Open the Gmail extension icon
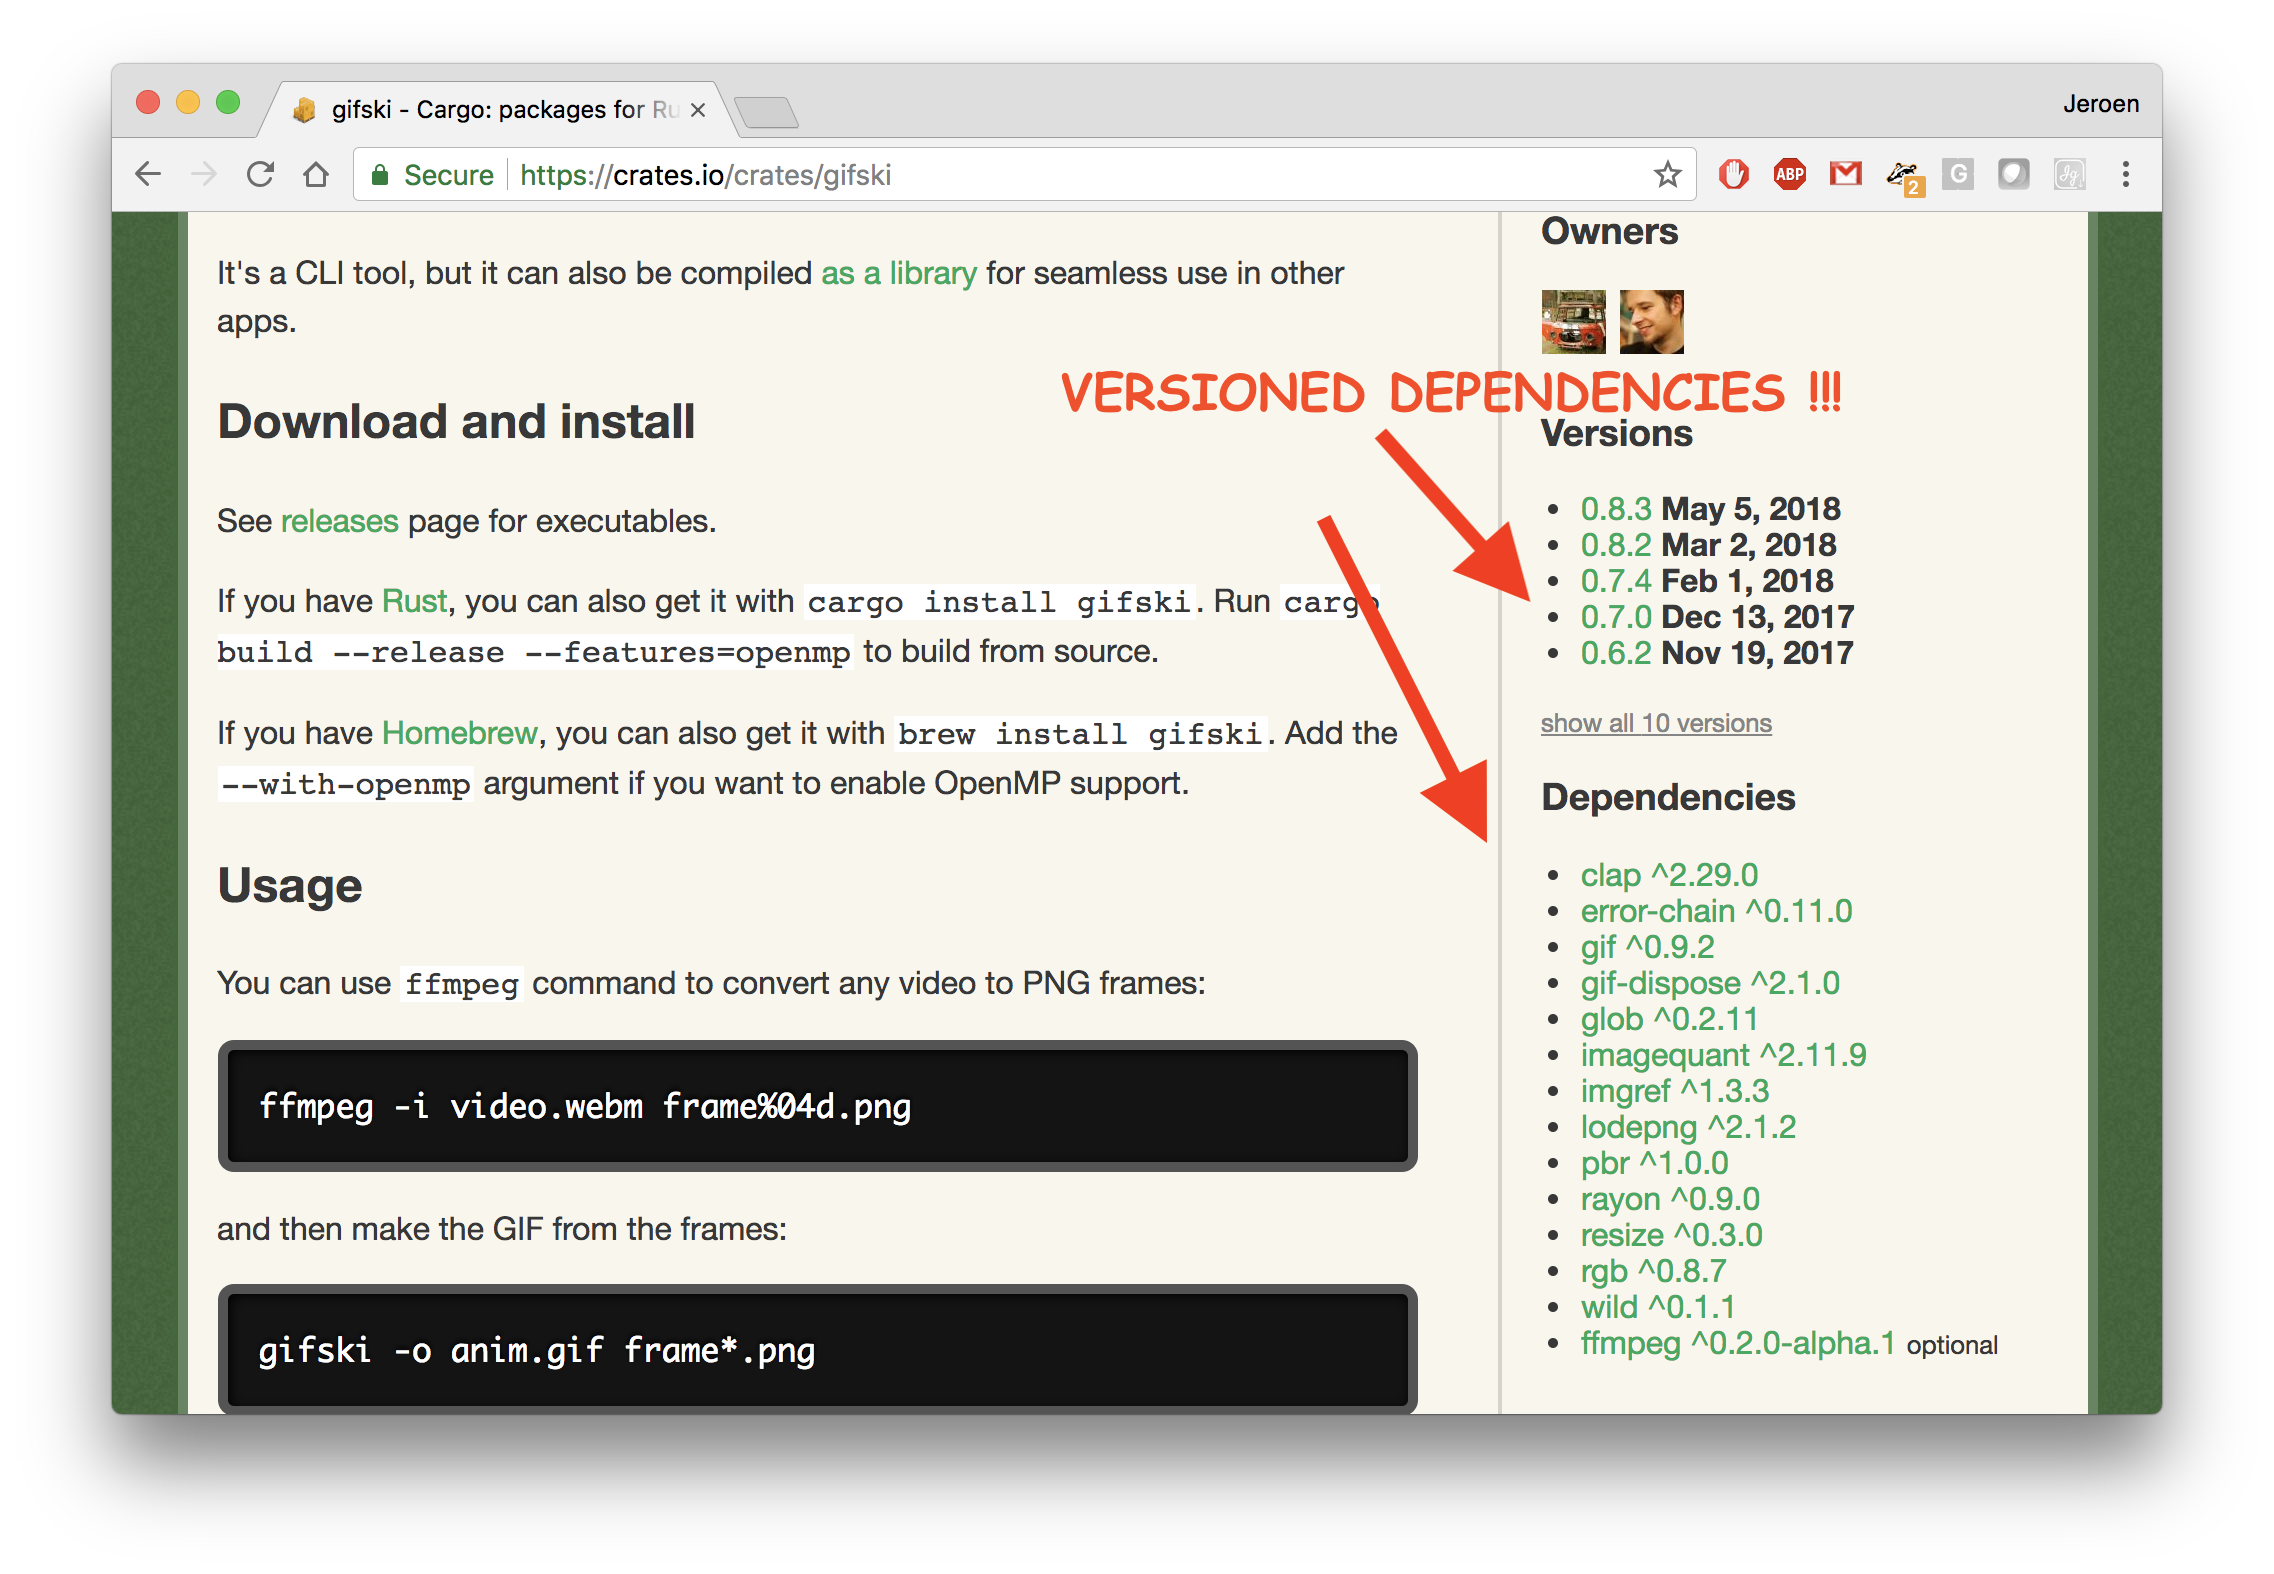Image resolution: width=2274 pixels, height=1574 pixels. [x=1845, y=175]
